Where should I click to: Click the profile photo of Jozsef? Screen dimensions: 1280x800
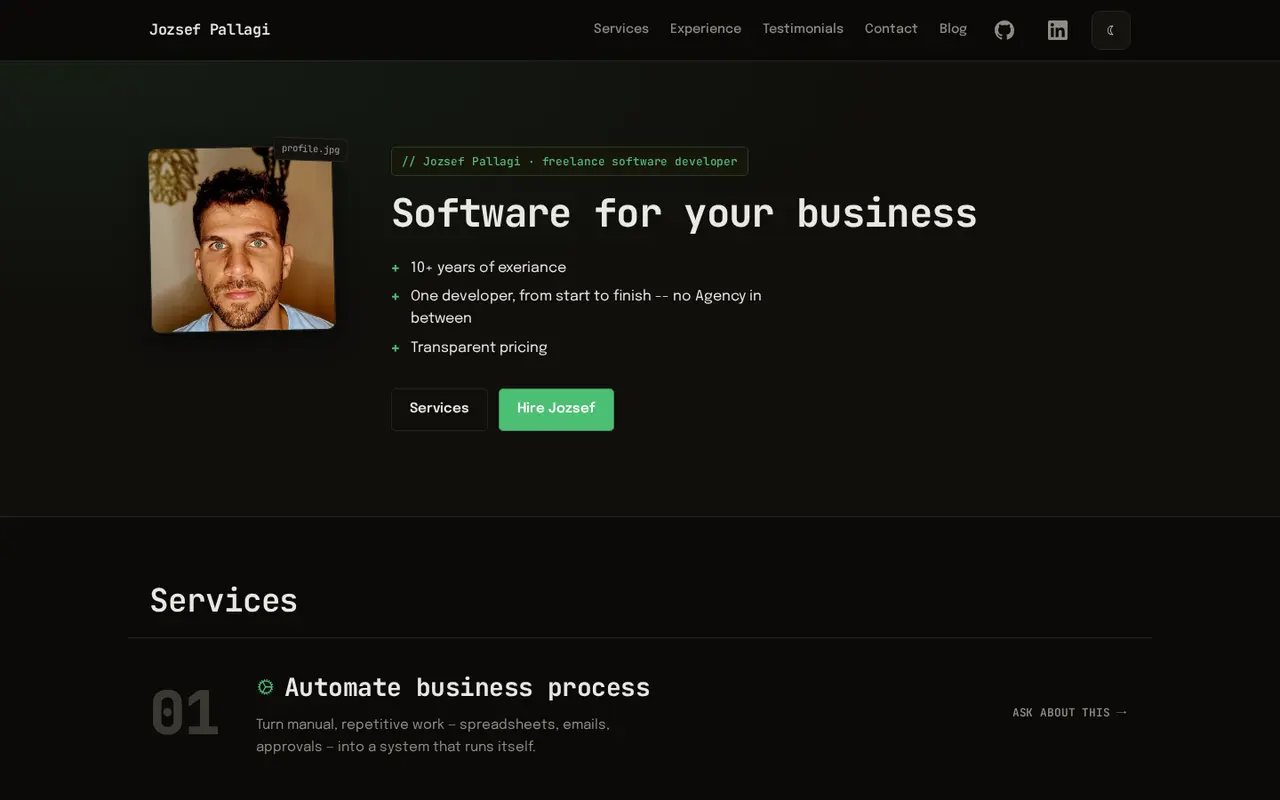(x=242, y=240)
